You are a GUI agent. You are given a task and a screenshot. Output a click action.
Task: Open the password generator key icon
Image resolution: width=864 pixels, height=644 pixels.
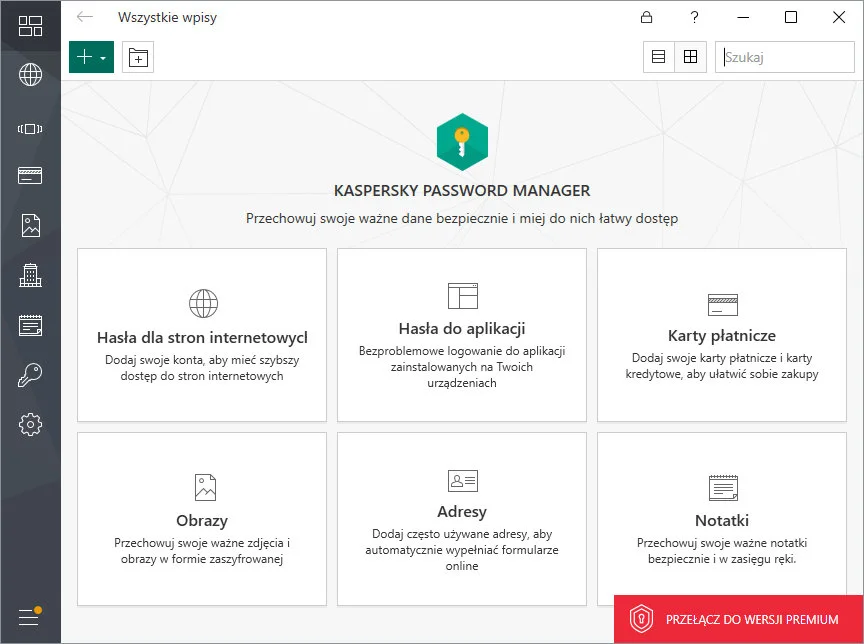[x=30, y=375]
